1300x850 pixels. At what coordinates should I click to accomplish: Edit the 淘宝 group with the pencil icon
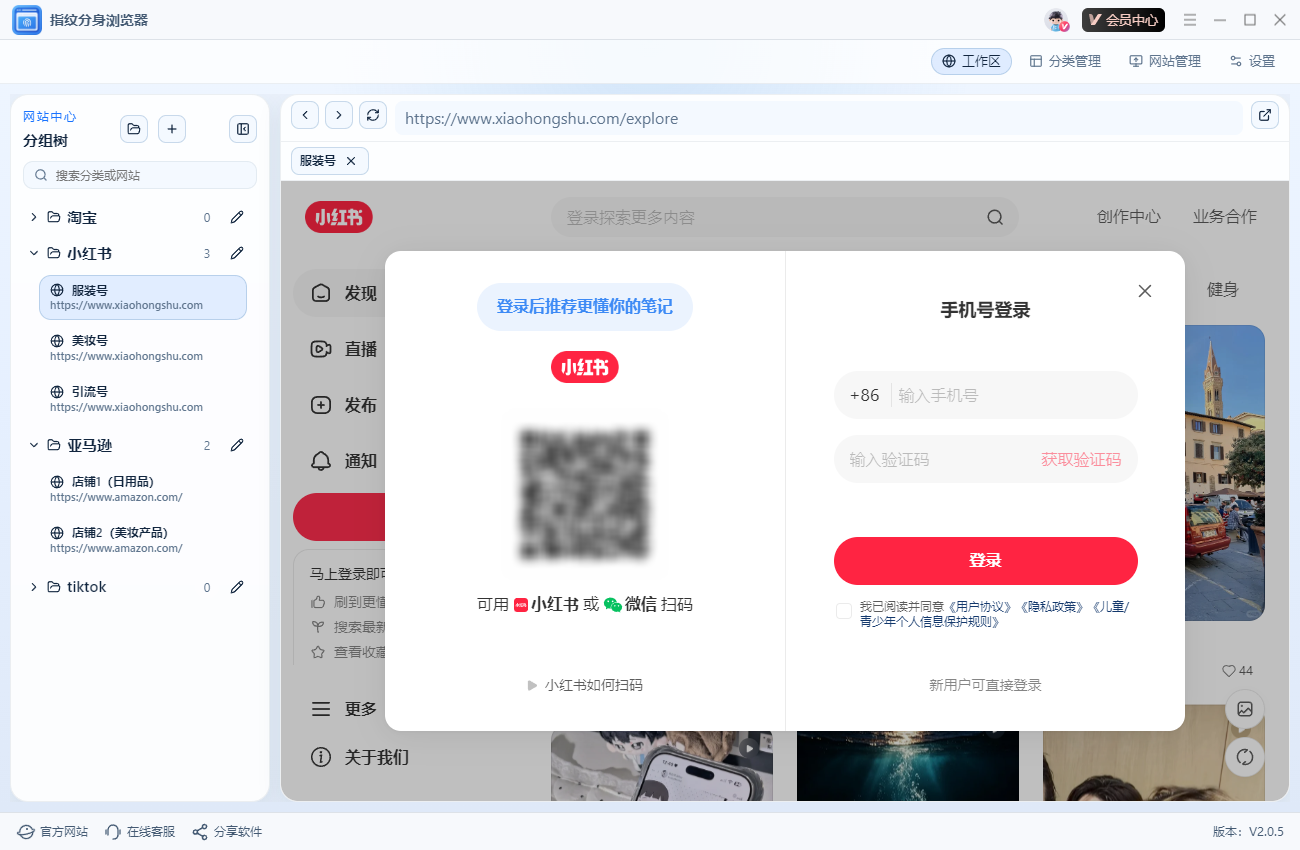237,217
